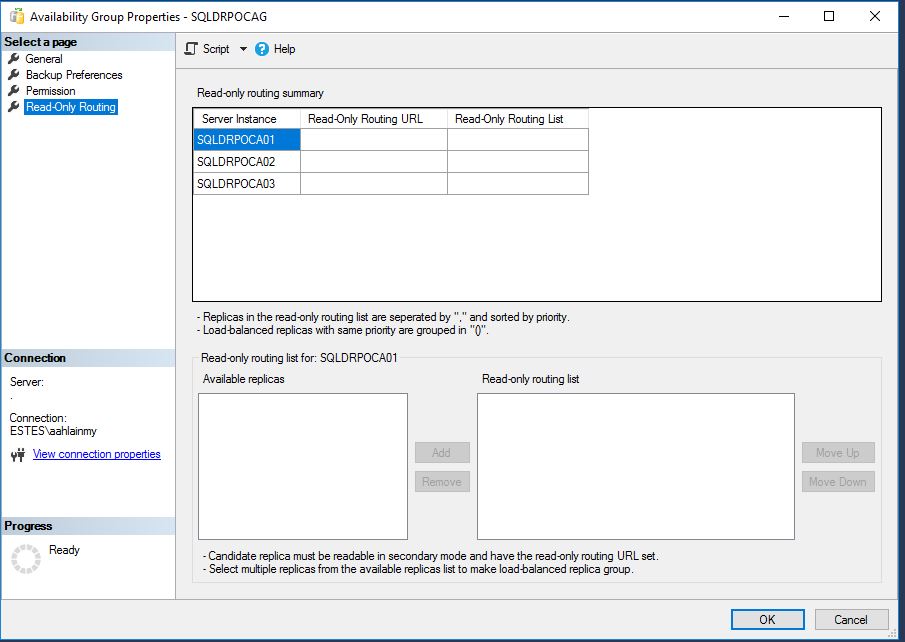Image resolution: width=905 pixels, height=642 pixels.
Task: Select the SQLDRPOCA02 server instance row
Action: click(x=245, y=161)
